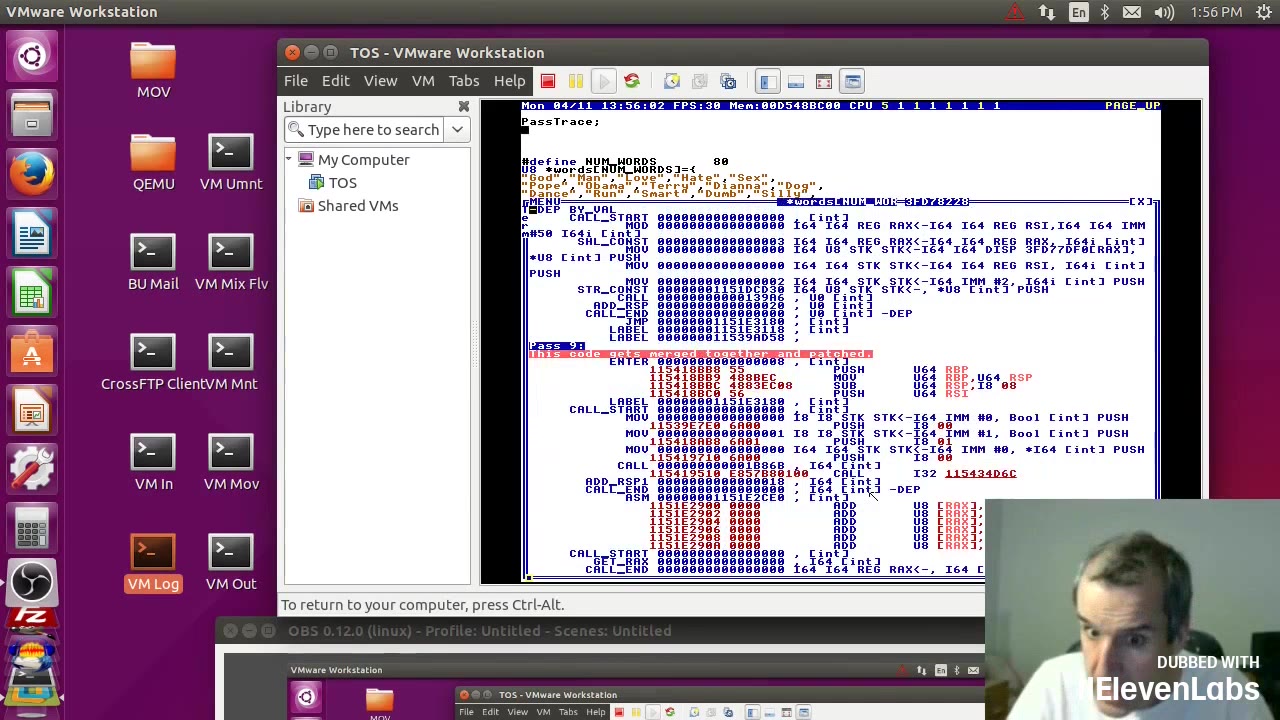
Task: Click the 1:56 PM clock indicator
Action: click(x=1216, y=12)
